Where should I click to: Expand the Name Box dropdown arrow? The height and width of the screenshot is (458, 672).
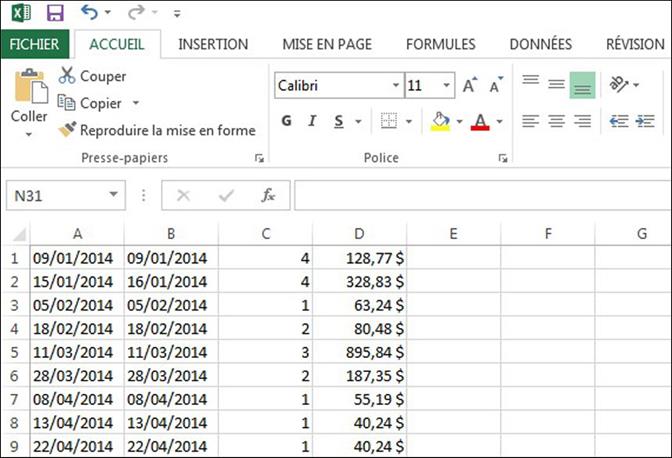[114, 196]
